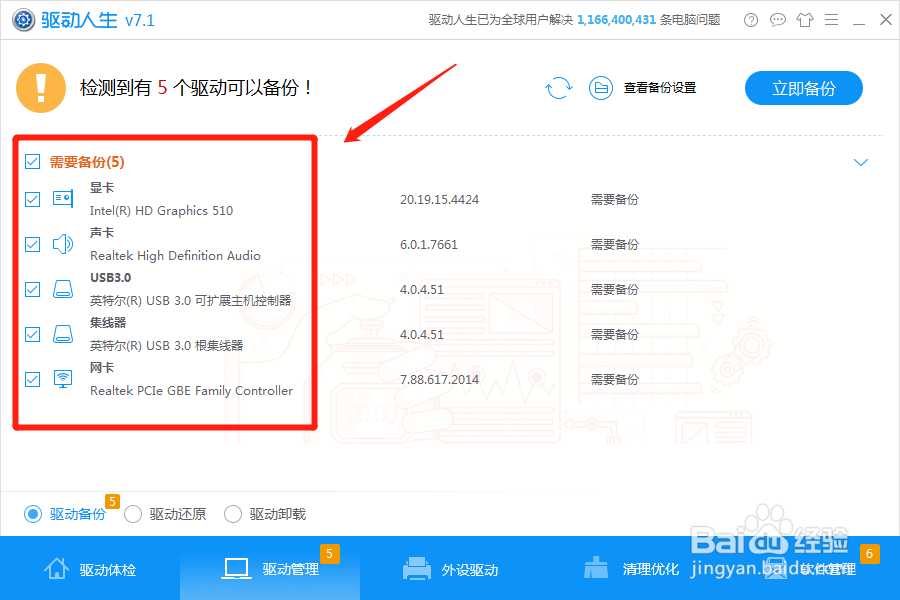Click the refresh circular arrows icon
Viewport: 900px width, 600px height.
tap(558, 88)
